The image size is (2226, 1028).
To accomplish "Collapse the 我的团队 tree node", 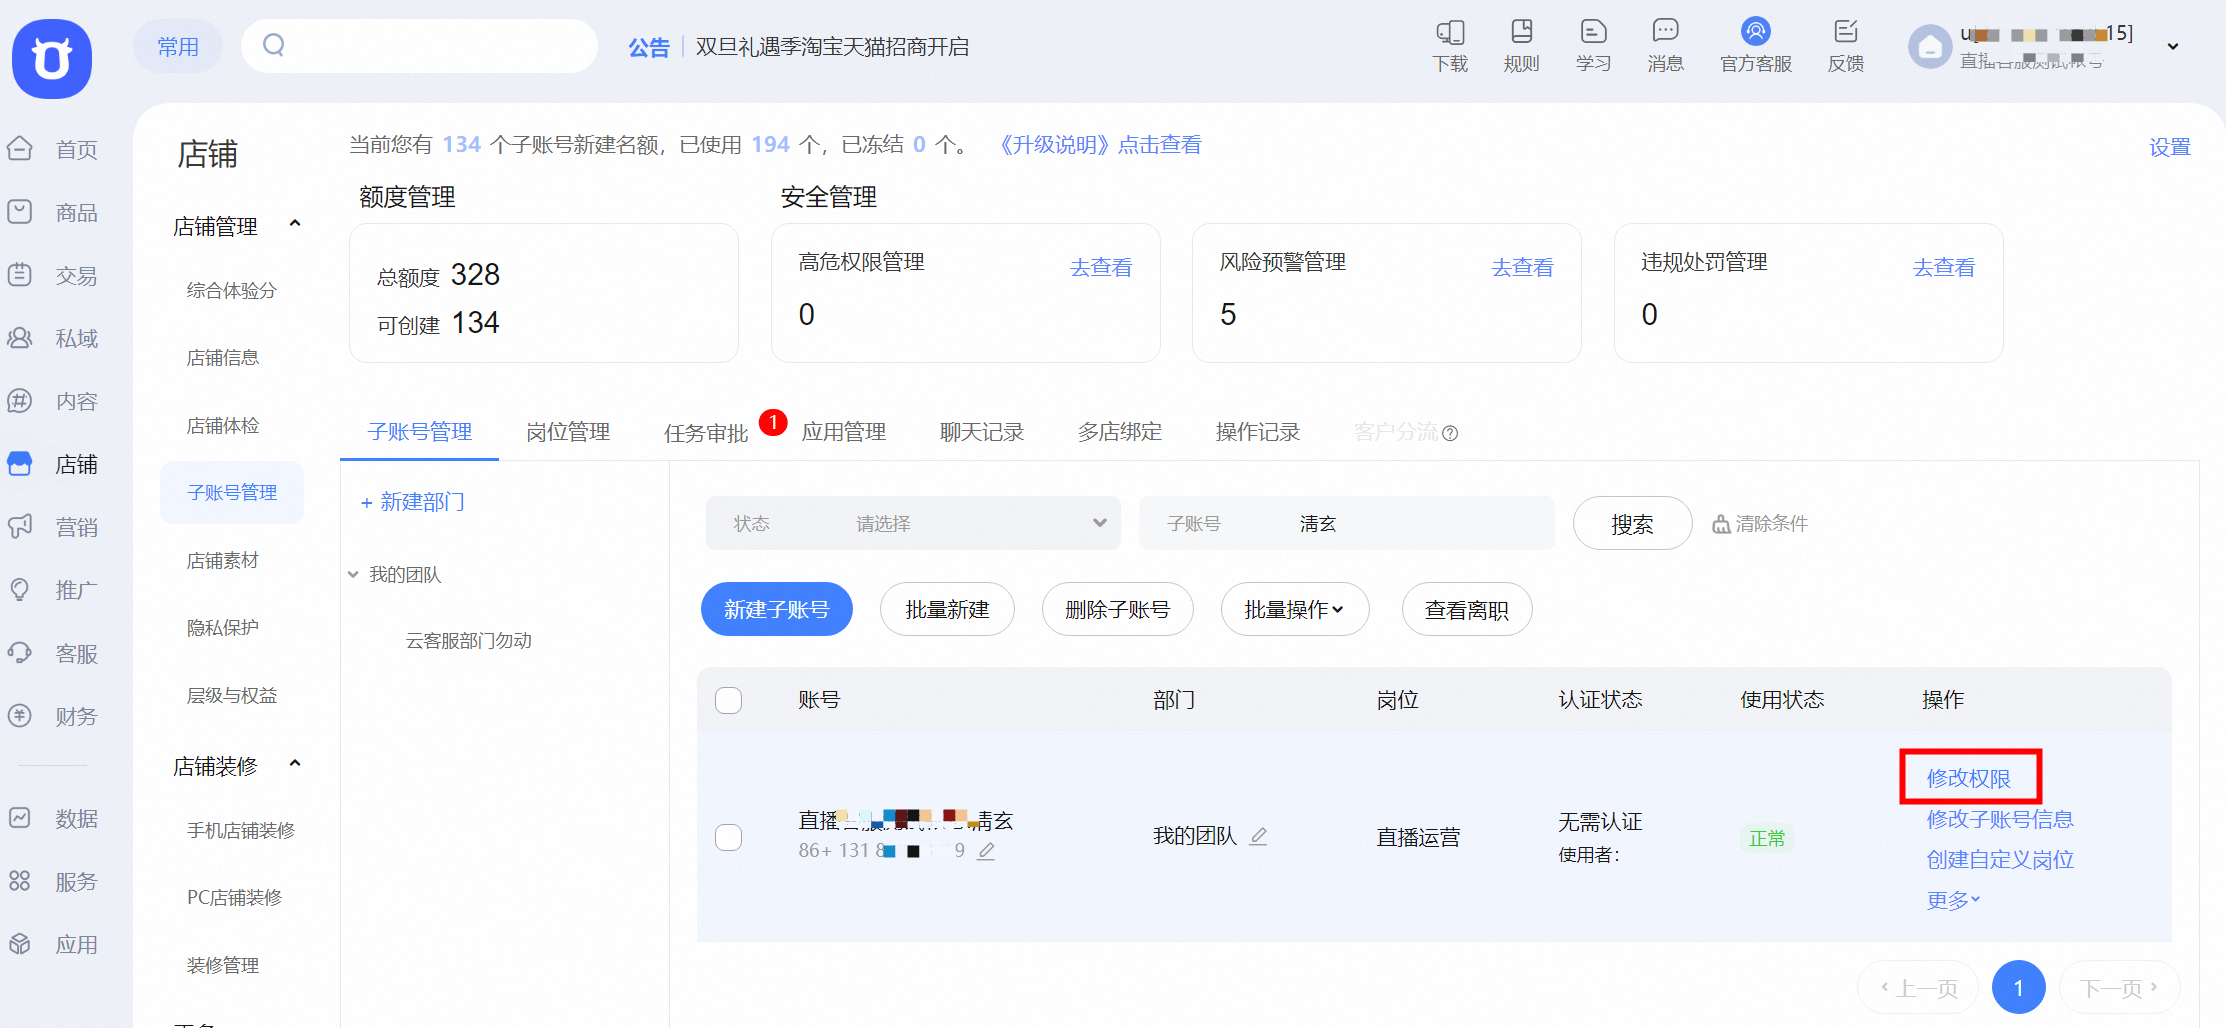I will (353, 575).
